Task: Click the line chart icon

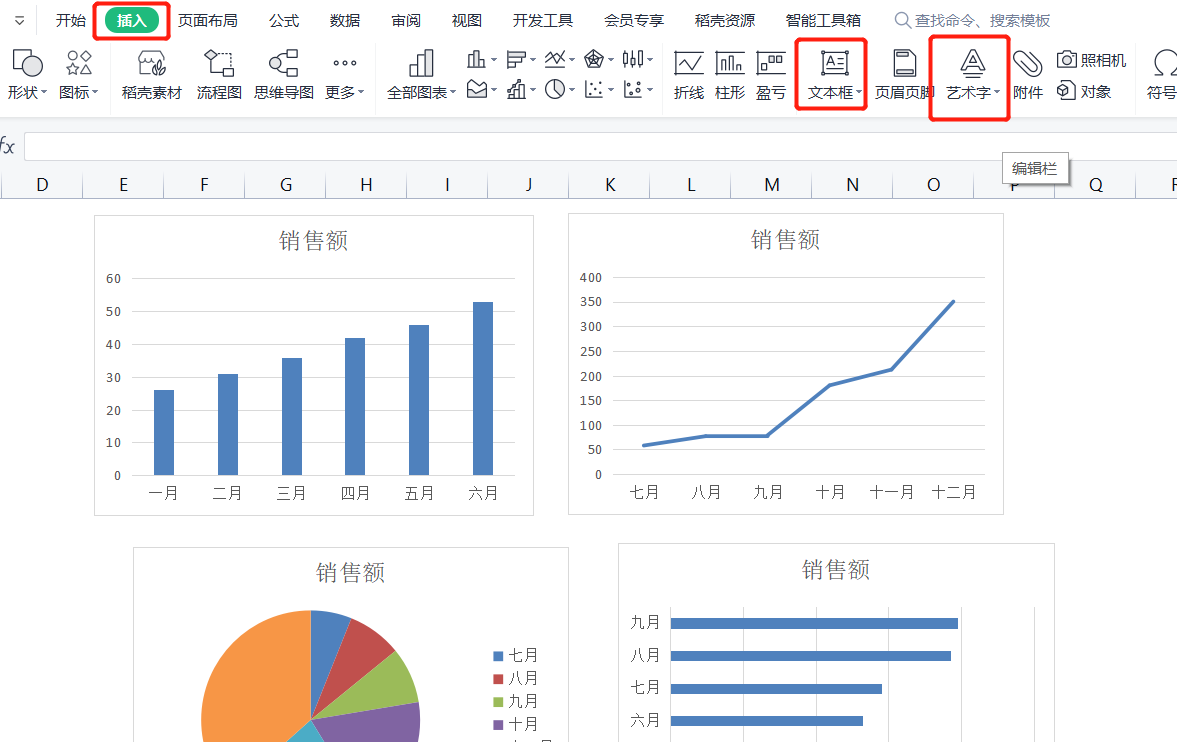Action: point(555,59)
